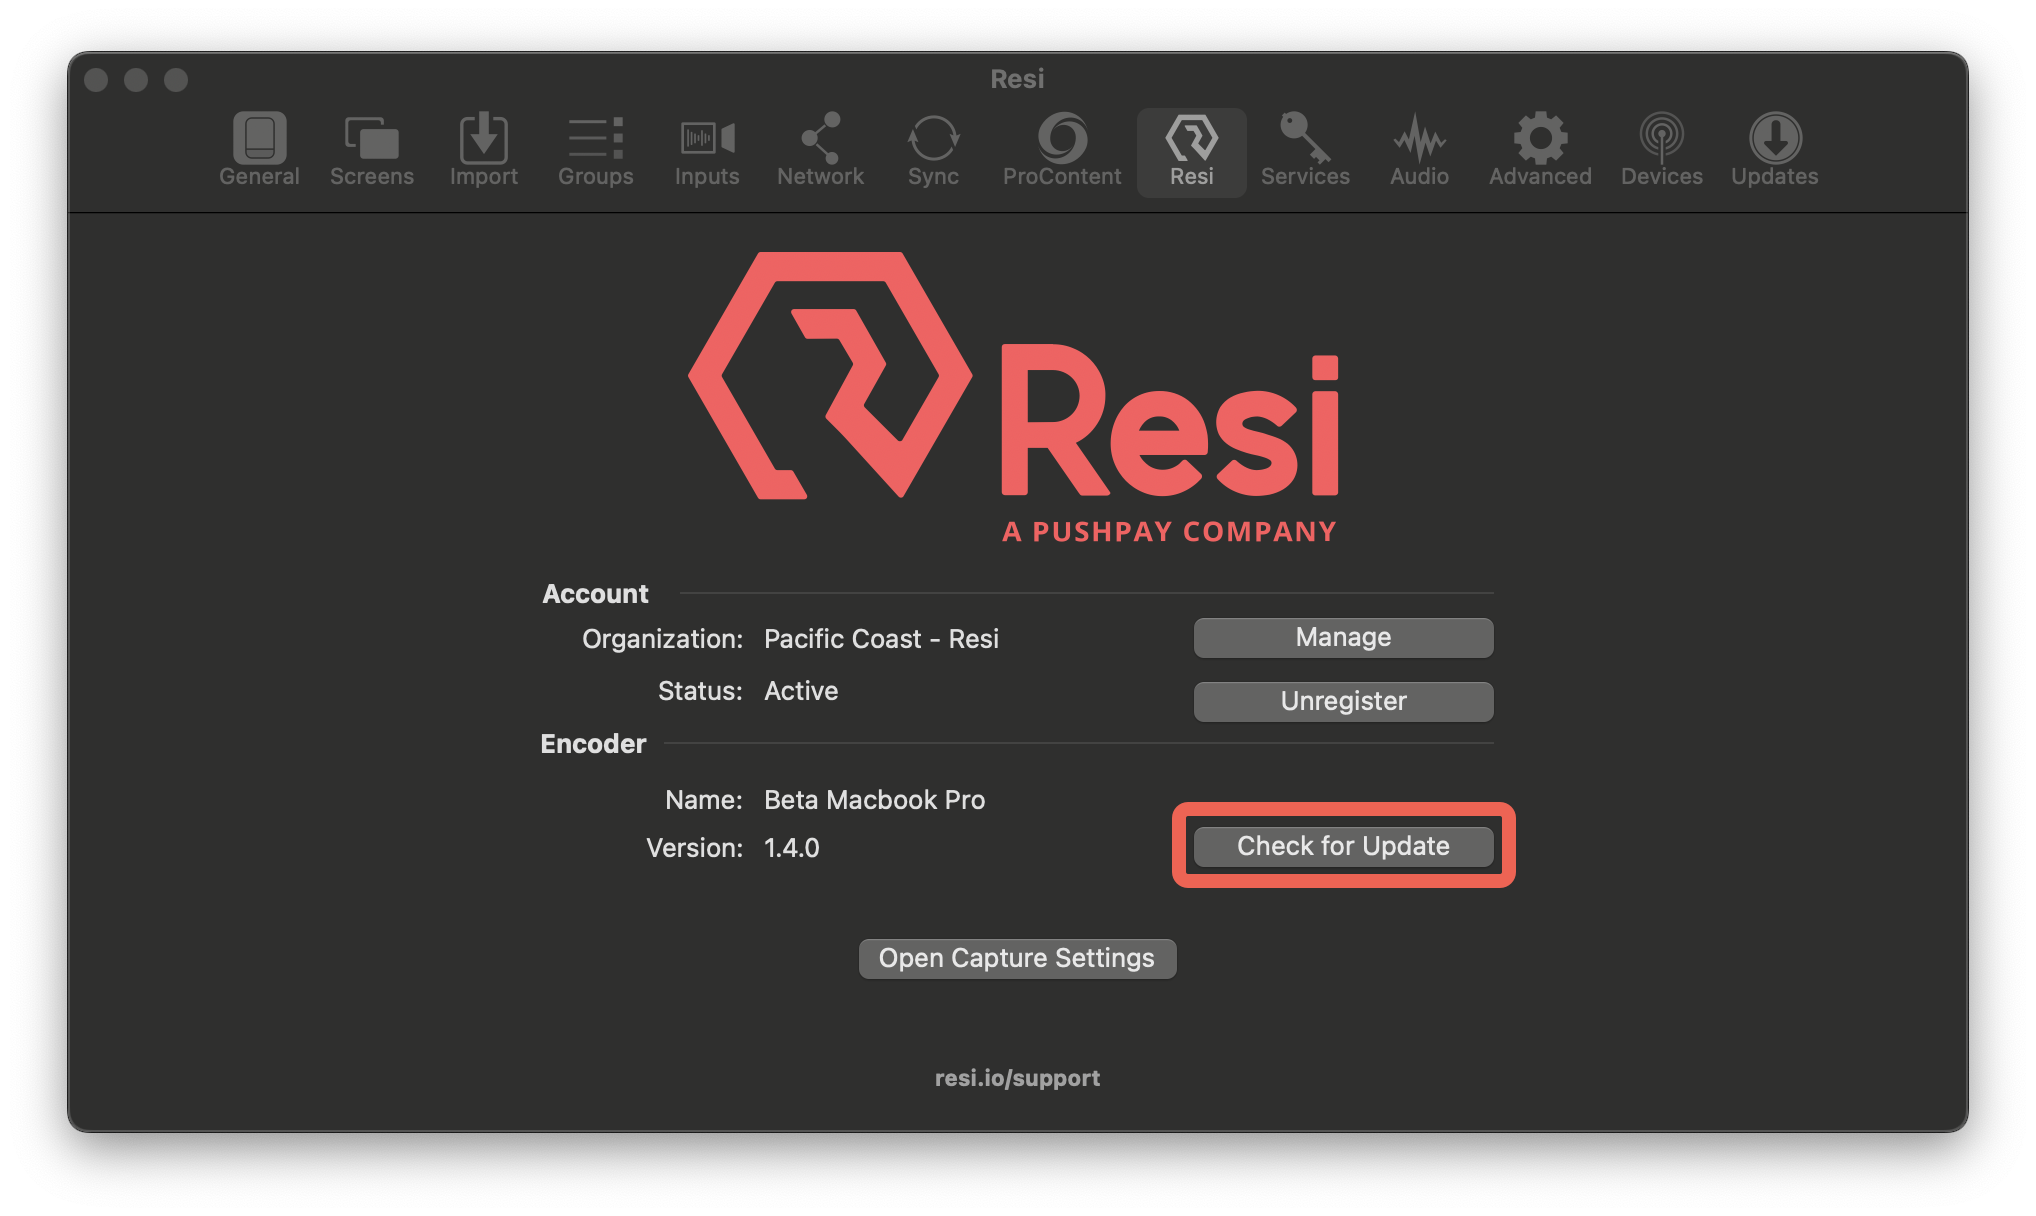Select the ProContent icon
Viewport: 2036px width, 1216px height.
[1060, 150]
